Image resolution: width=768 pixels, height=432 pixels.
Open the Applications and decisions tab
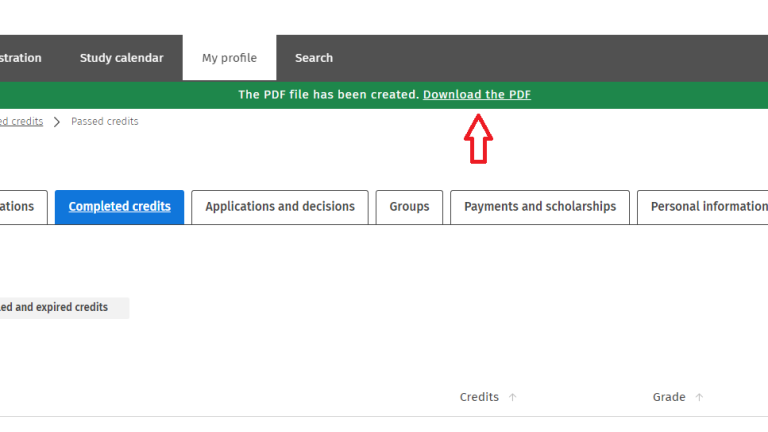click(280, 207)
